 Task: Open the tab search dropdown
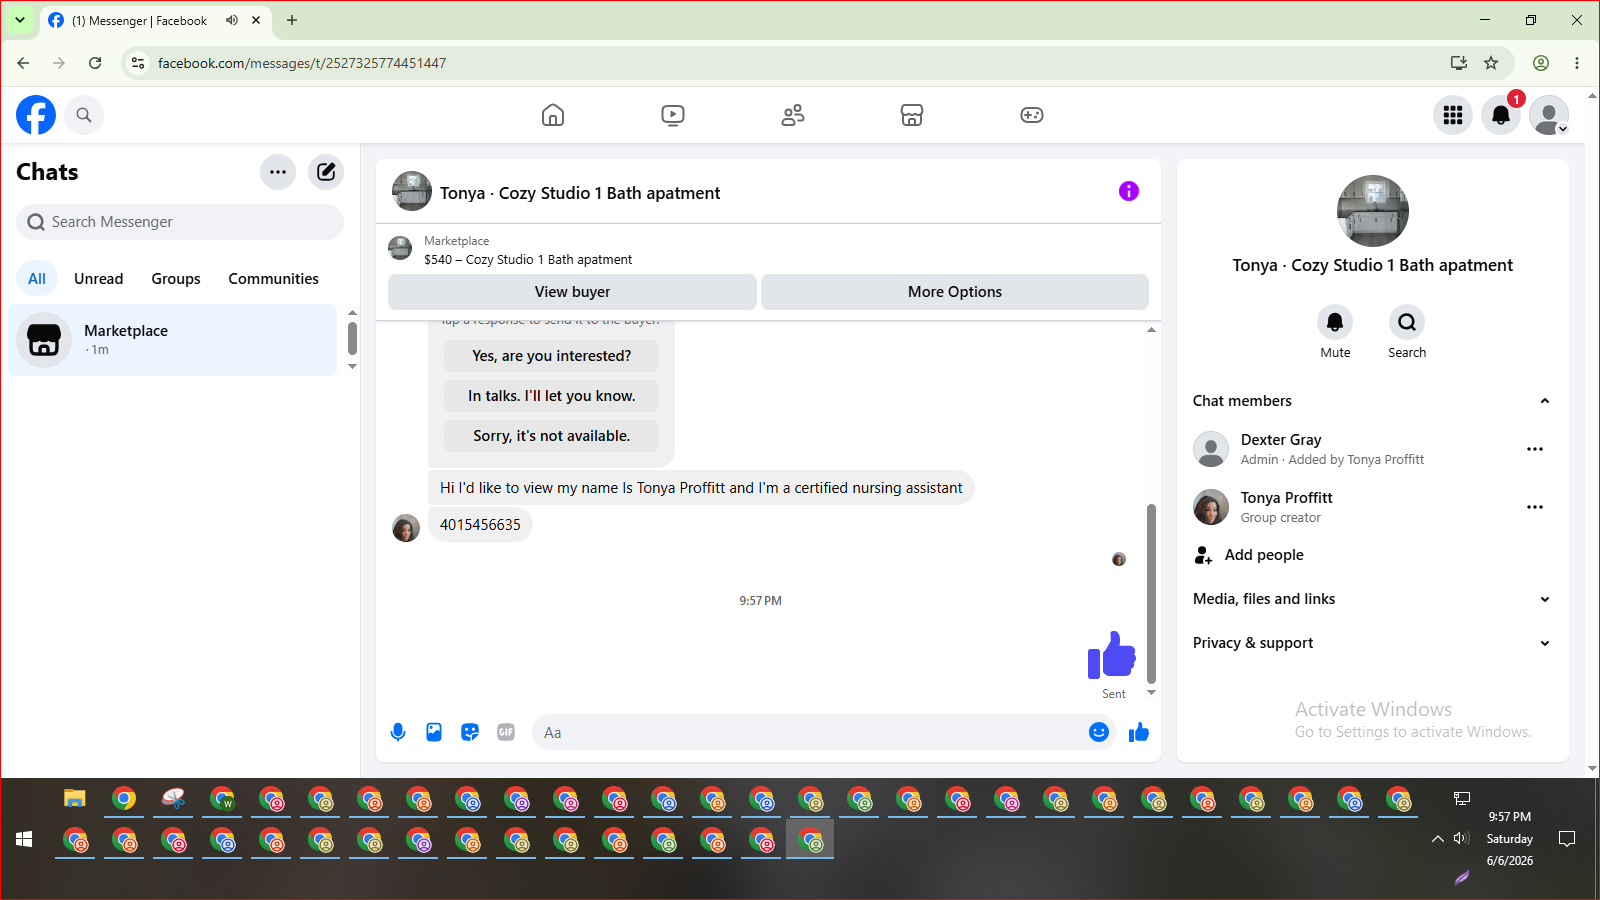coord(20,20)
